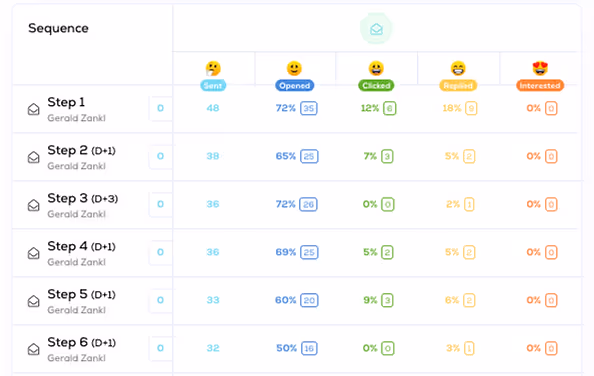Open Step 5 replied count box 2
This screenshot has height=376, width=594.
click(x=469, y=300)
